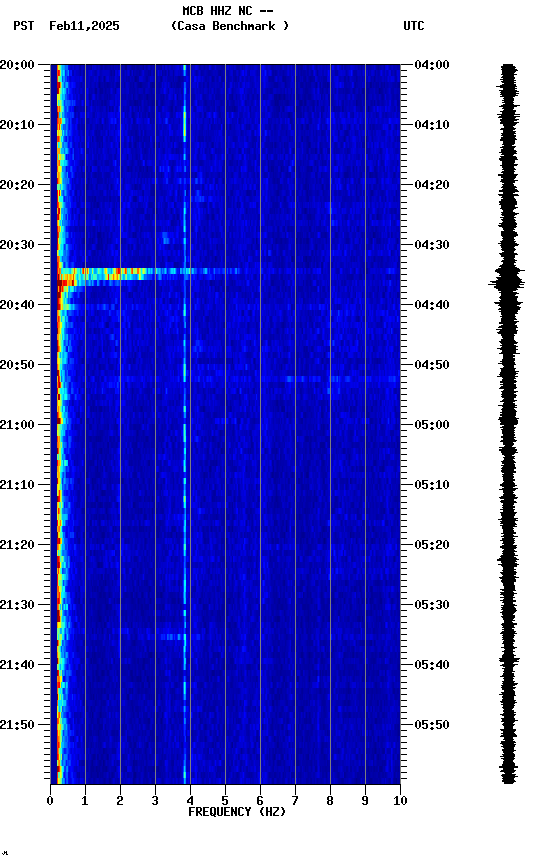
Task: Click the "Feb11,2025" date label
Action: pos(84,26)
